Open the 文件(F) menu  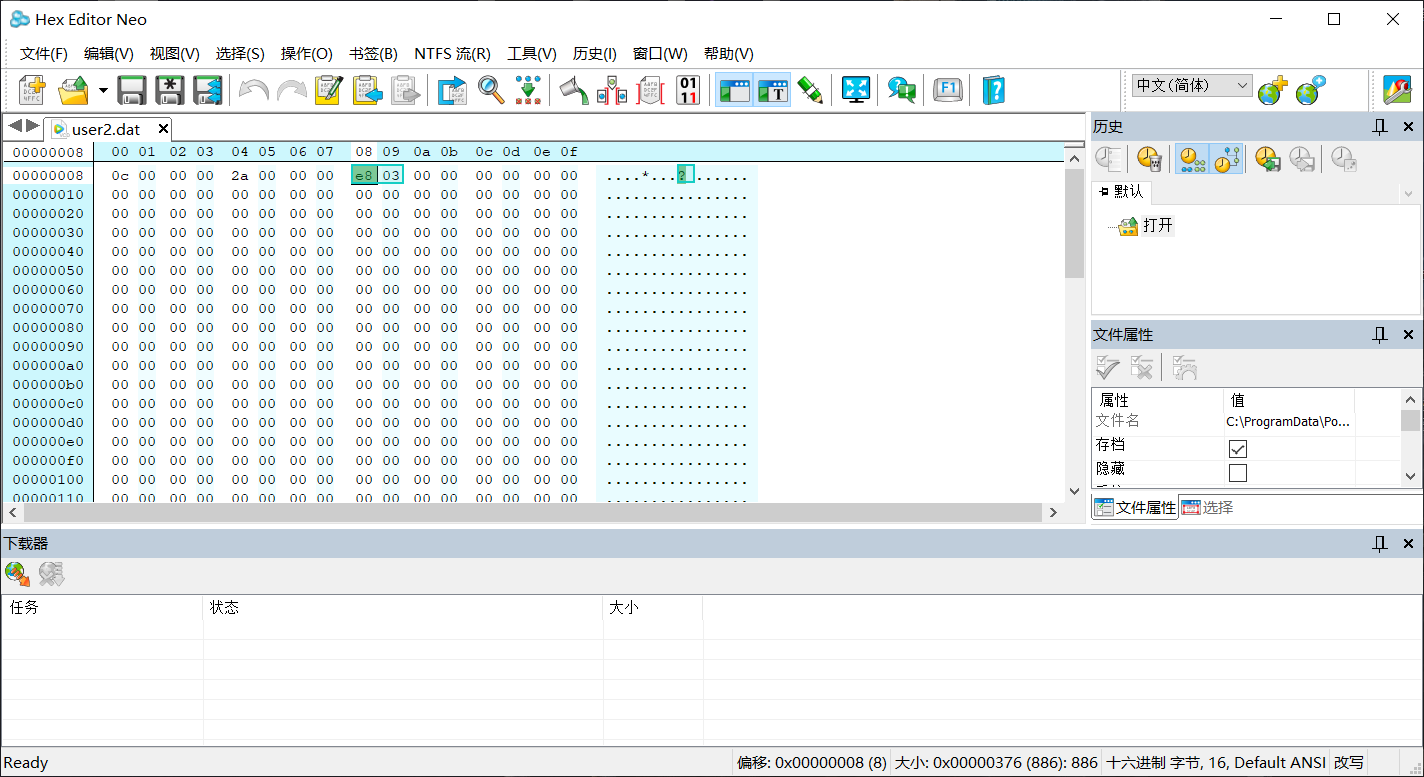44,54
